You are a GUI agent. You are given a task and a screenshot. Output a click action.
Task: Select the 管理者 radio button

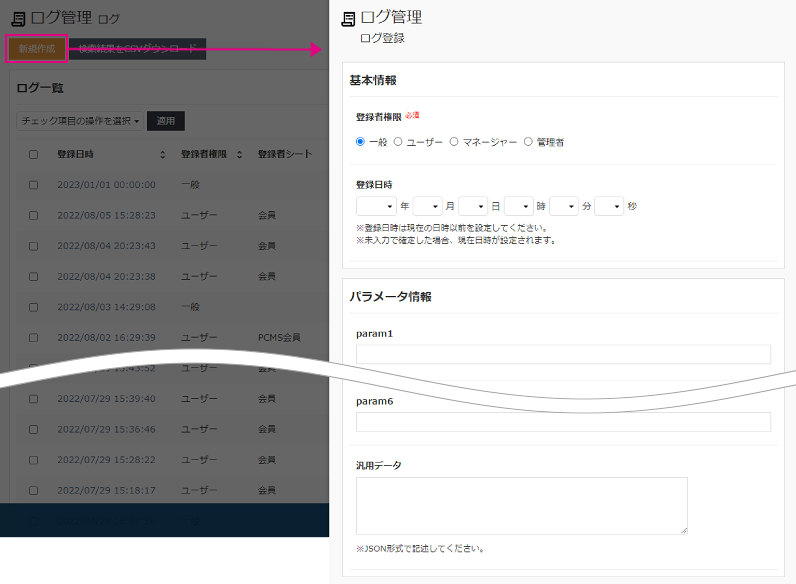pyautogui.click(x=528, y=142)
